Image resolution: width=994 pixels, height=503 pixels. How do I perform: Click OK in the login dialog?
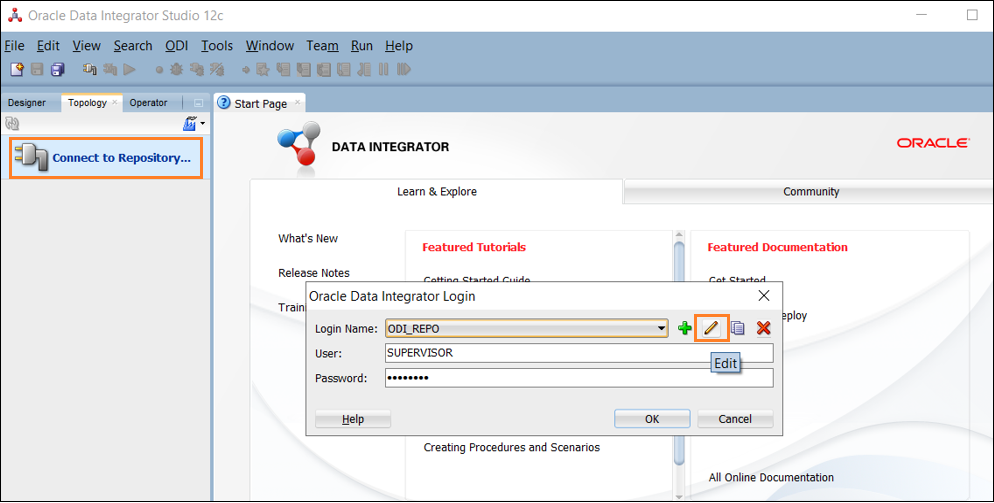click(652, 419)
